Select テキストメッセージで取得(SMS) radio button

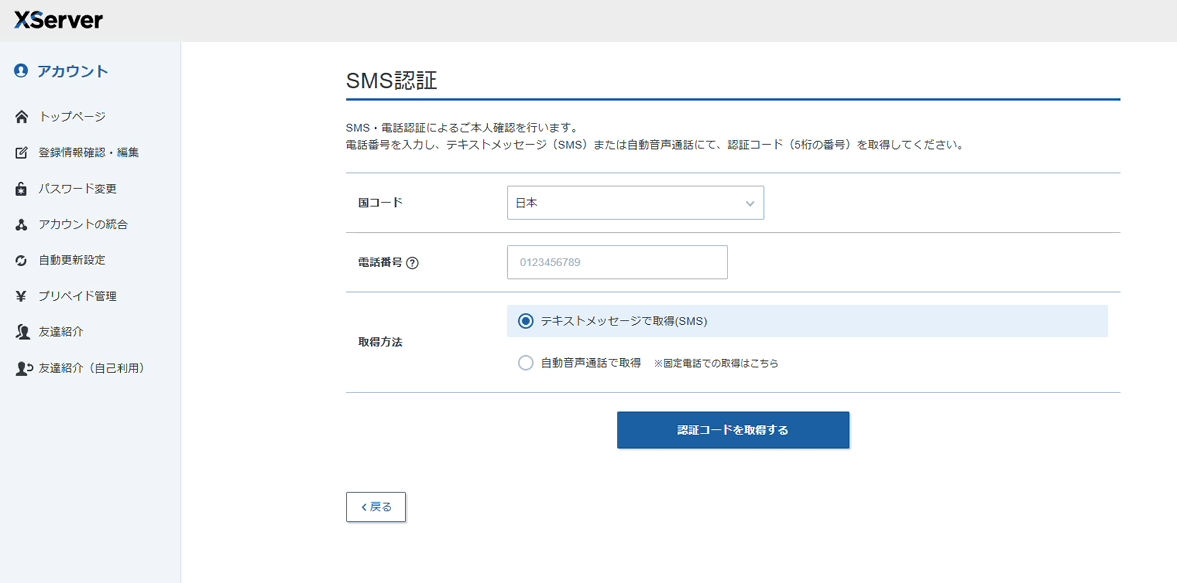pos(526,321)
